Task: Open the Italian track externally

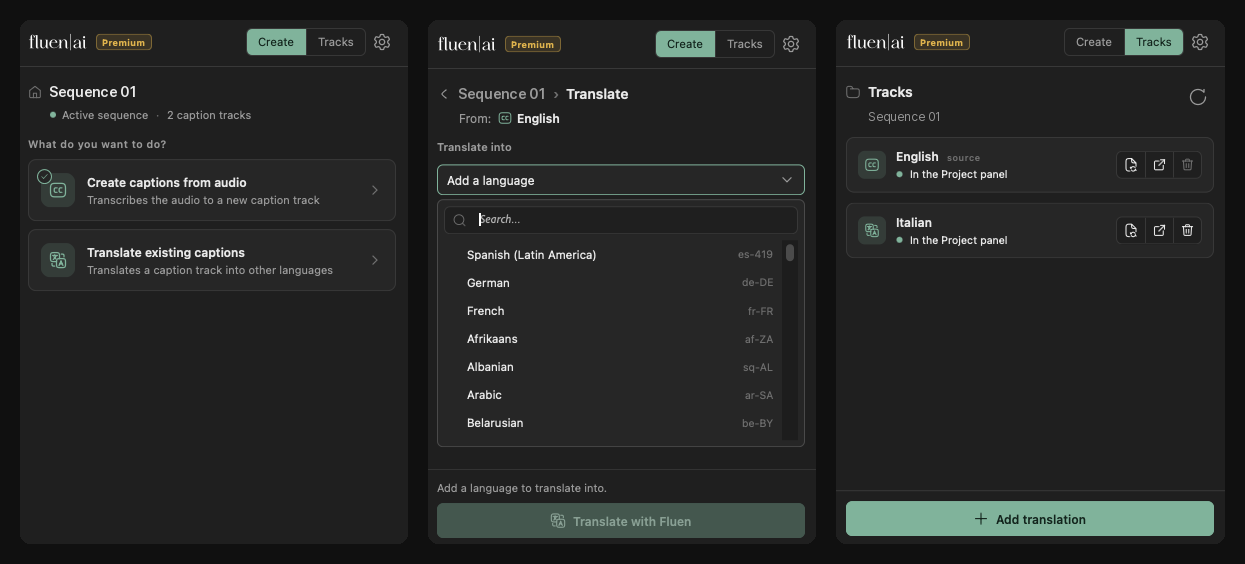Action: 1159,230
